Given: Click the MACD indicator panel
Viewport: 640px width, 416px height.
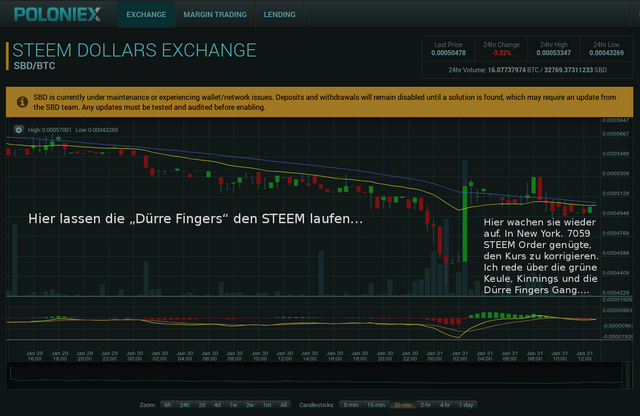Looking at the screenshot, I should [x=303, y=318].
